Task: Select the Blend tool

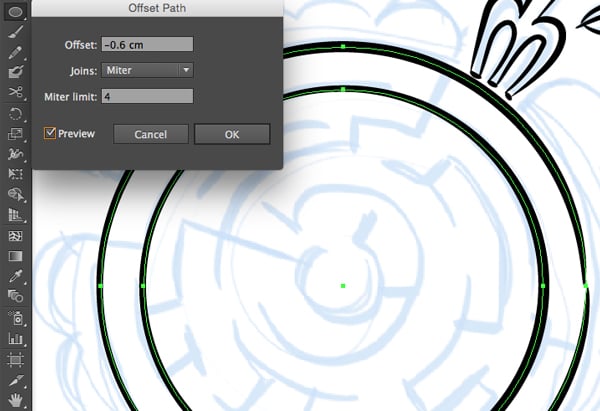Action: pyautogui.click(x=15, y=296)
